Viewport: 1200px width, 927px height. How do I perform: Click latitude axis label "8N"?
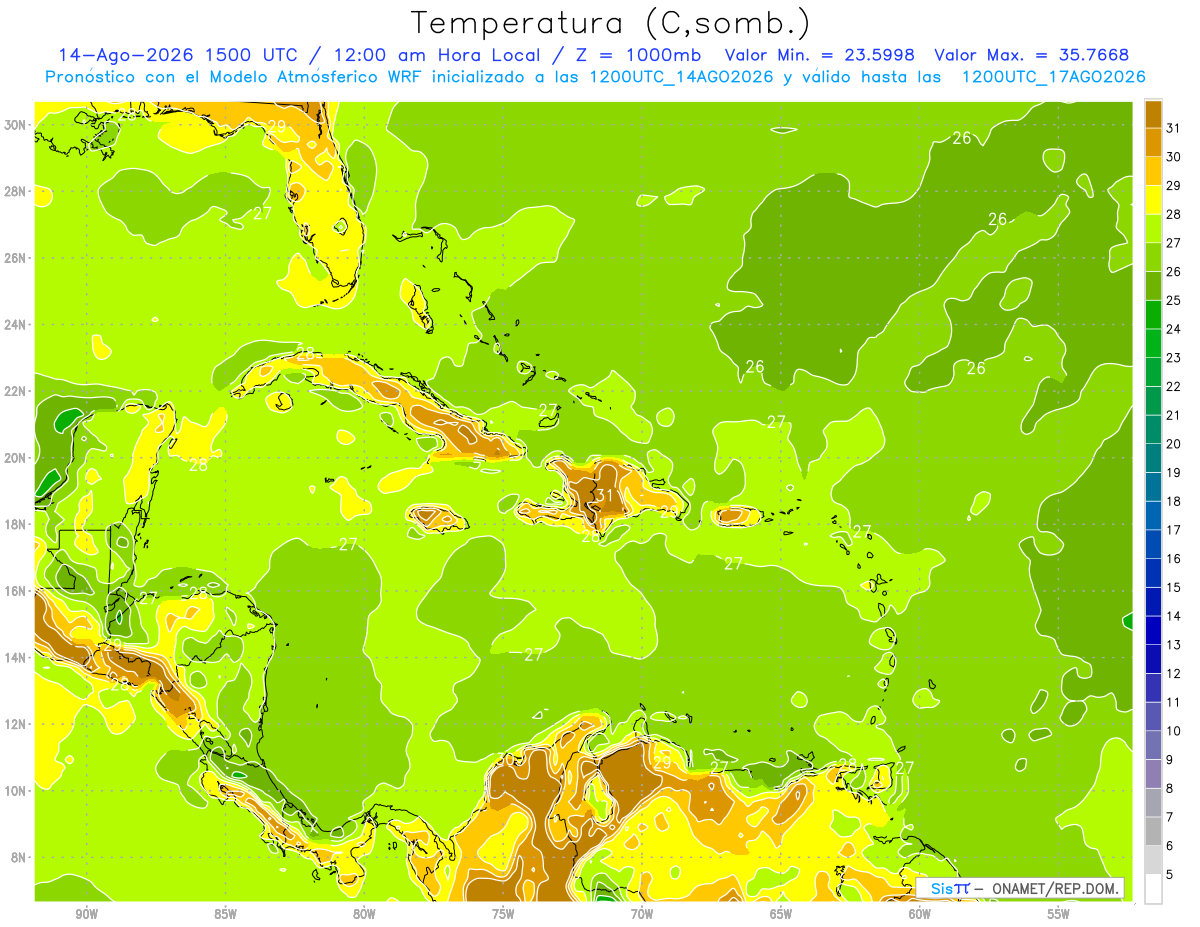pyautogui.click(x=19, y=857)
